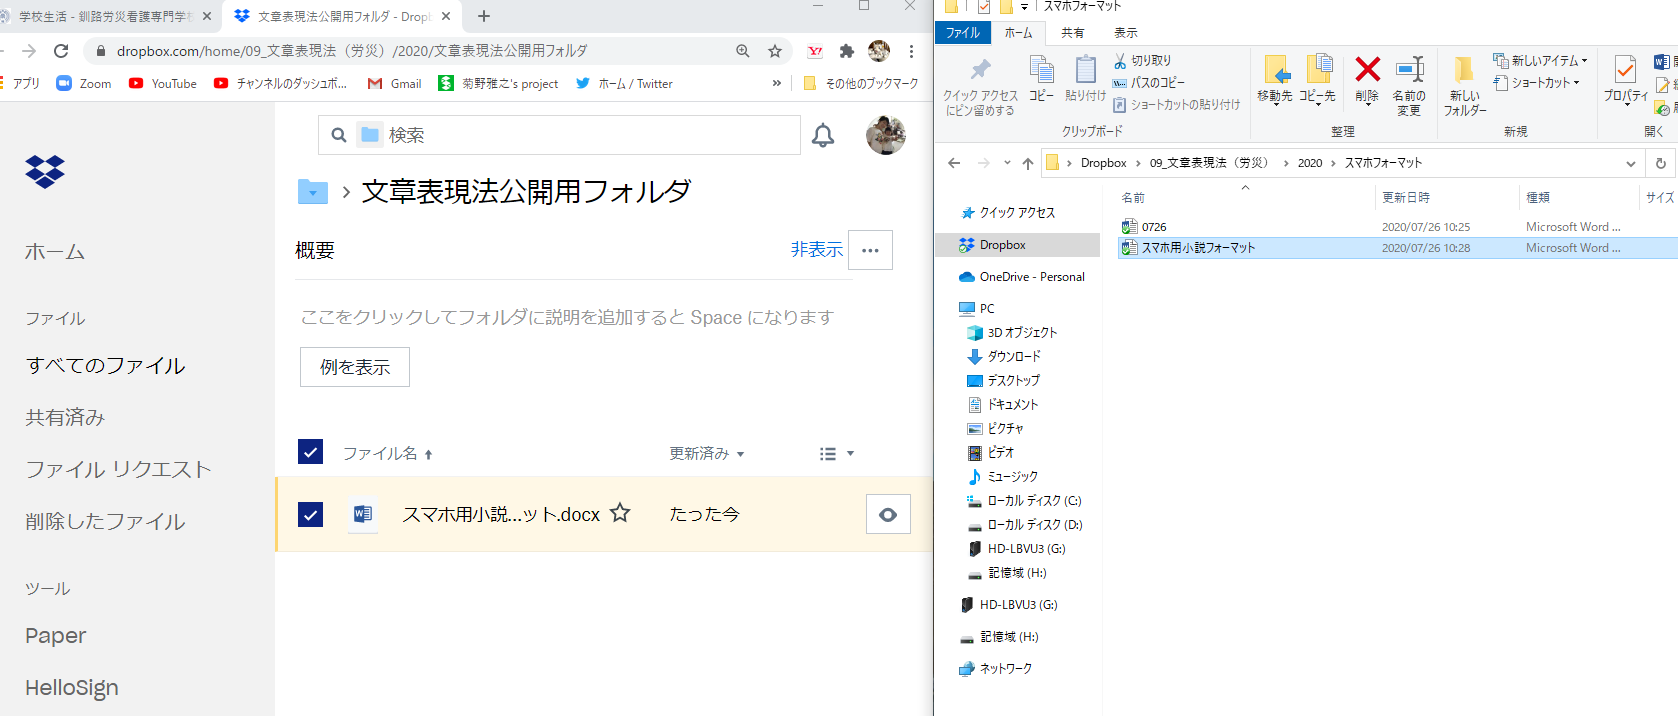Open the YouTube bookmark
The image size is (1678, 716).
163,84
